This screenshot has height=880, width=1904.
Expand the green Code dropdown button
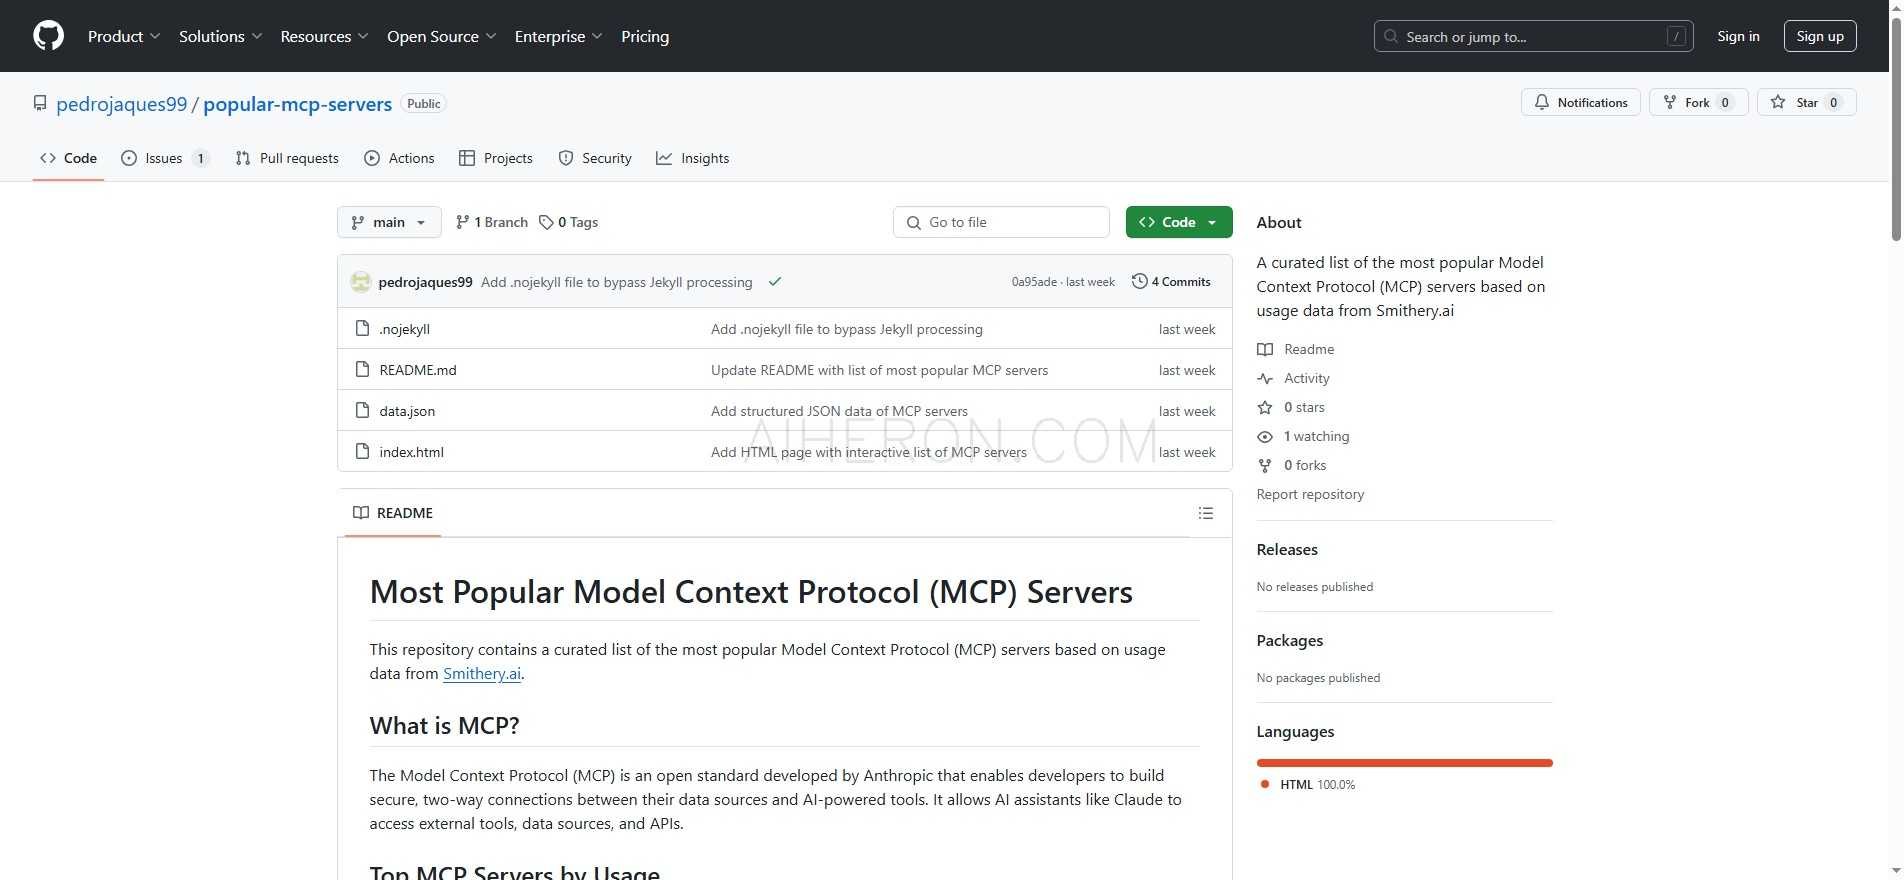[x=1179, y=222]
